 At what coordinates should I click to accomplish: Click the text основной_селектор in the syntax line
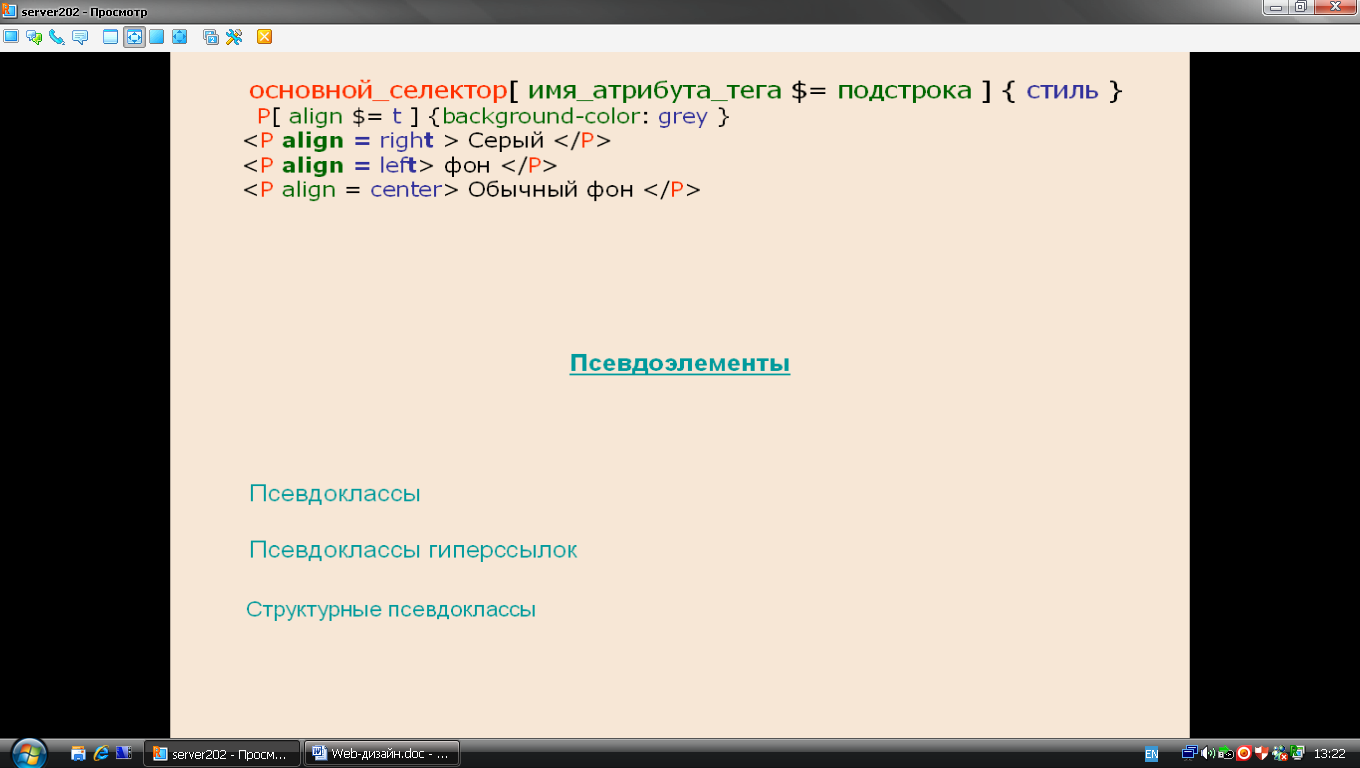click(x=379, y=91)
